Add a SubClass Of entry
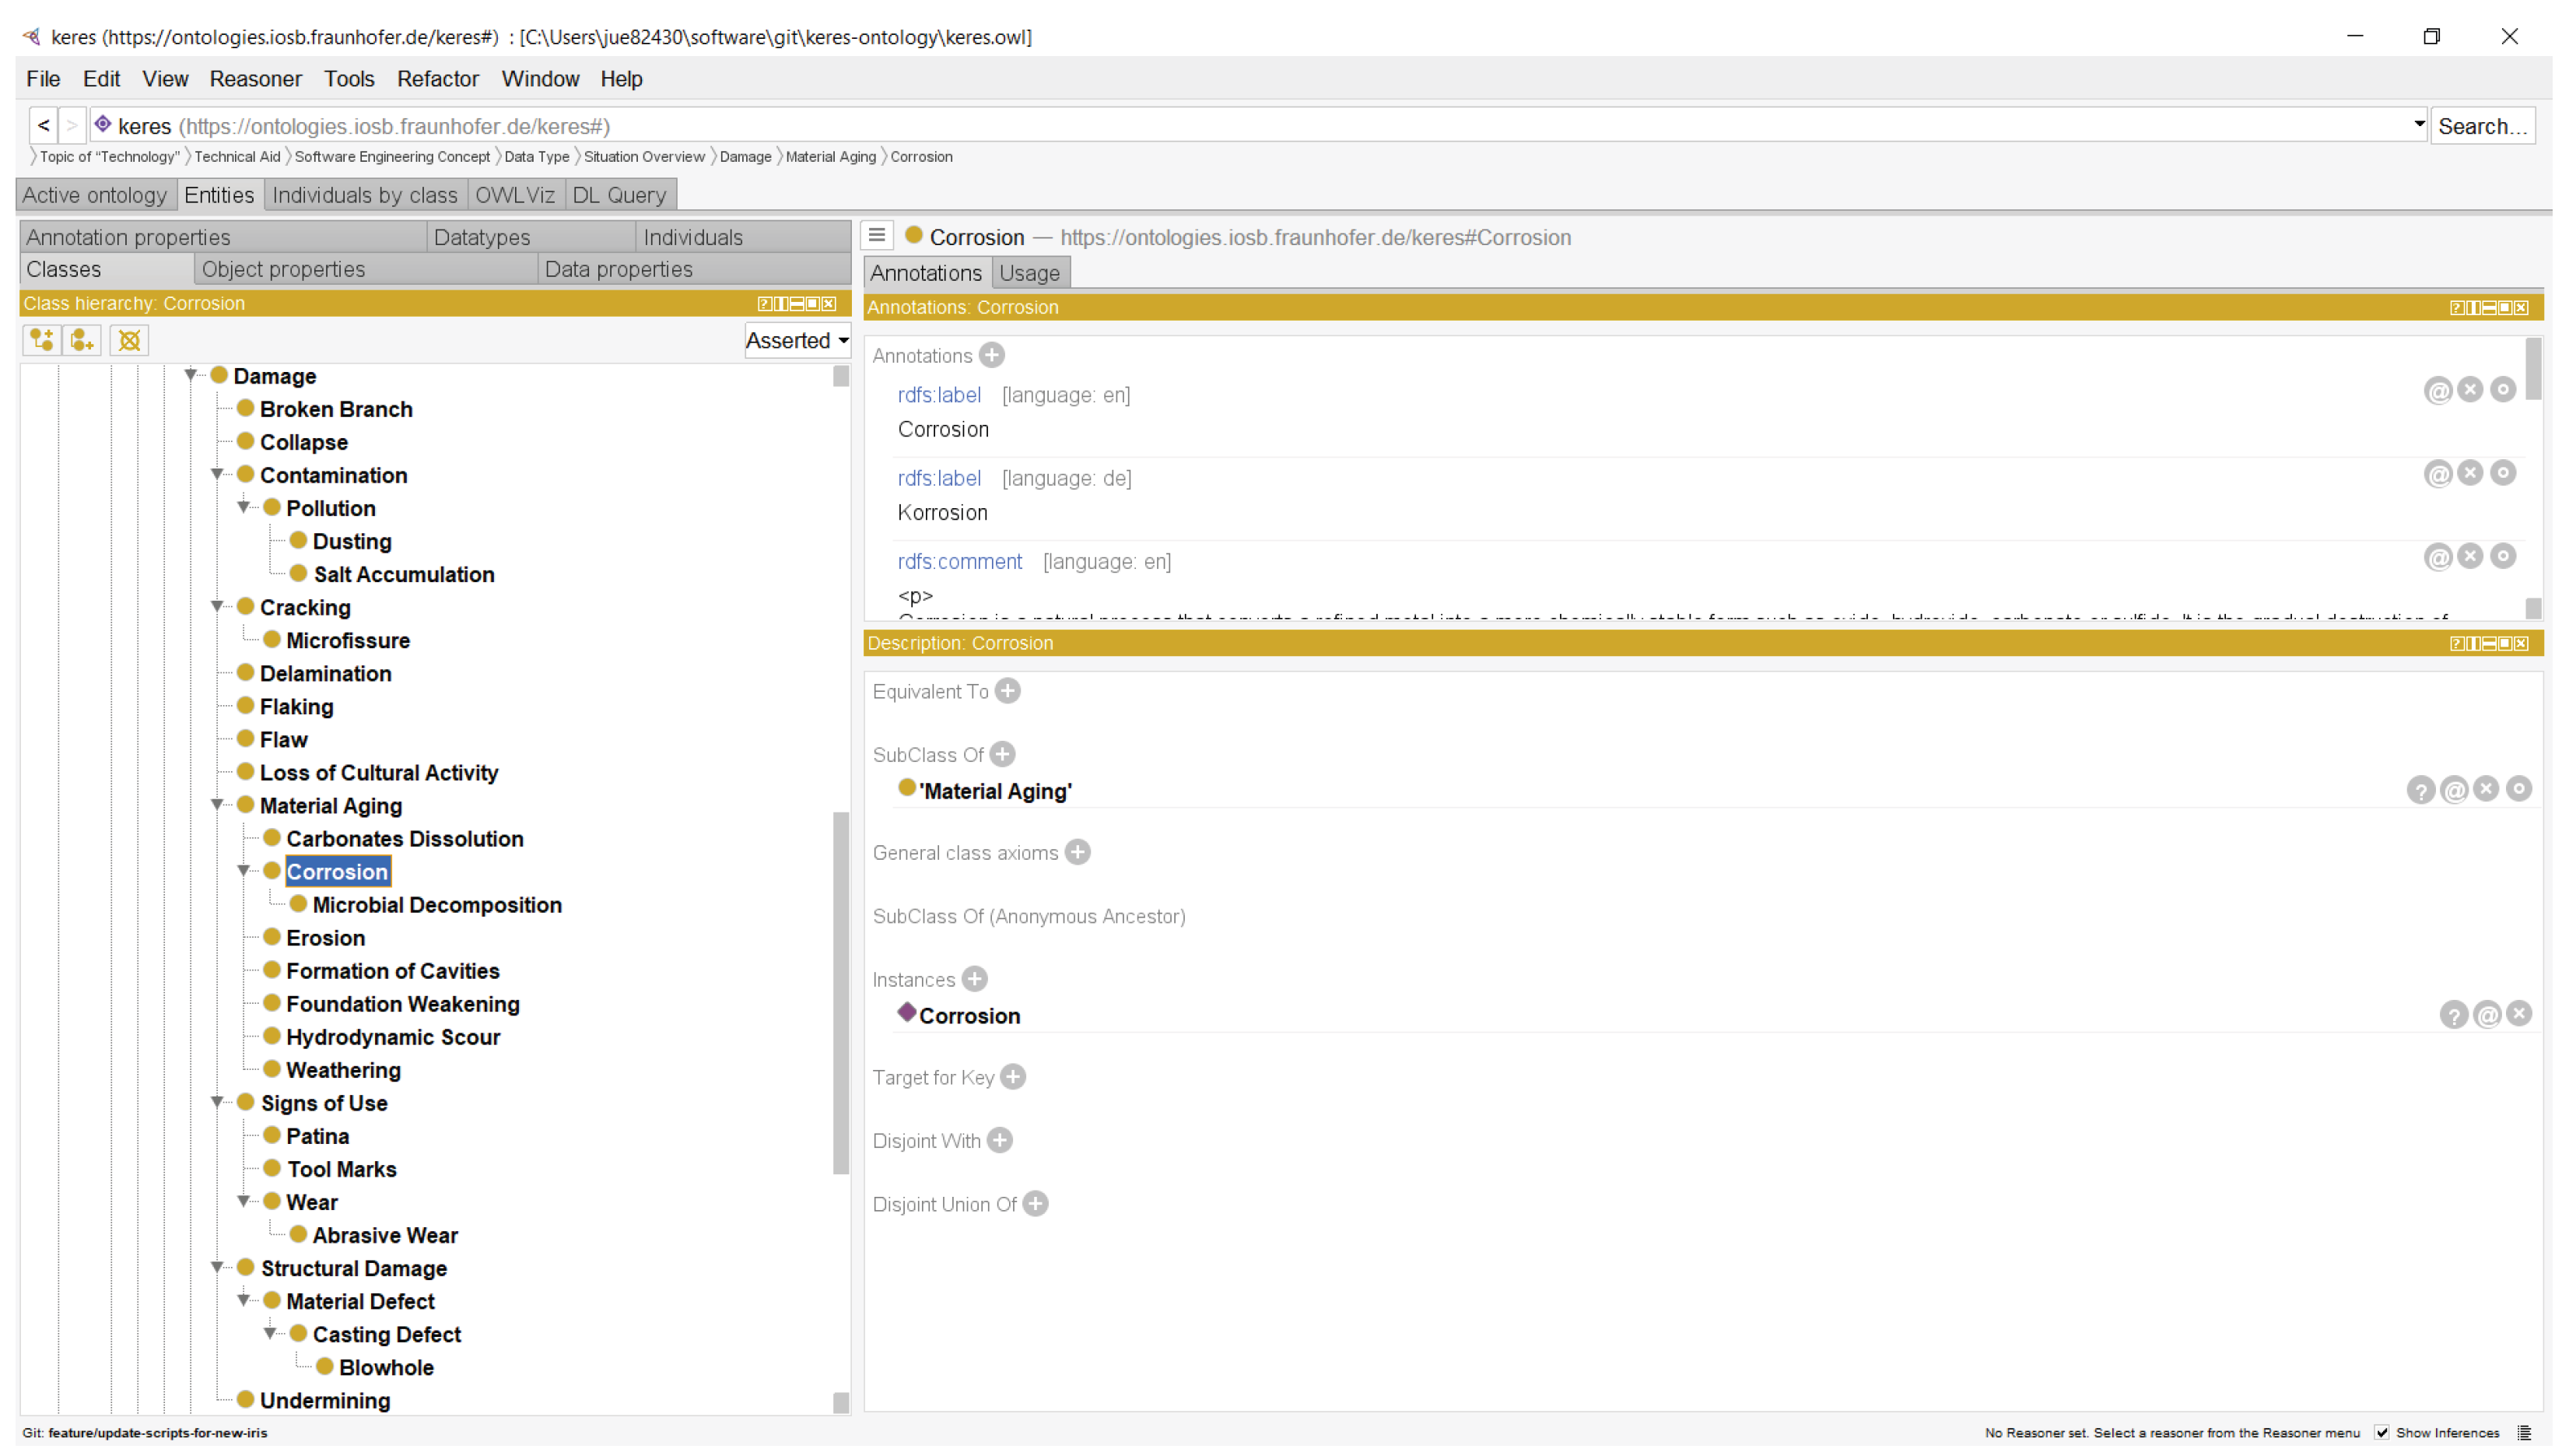The height and width of the screenshot is (1456, 2576). pos(1002,754)
